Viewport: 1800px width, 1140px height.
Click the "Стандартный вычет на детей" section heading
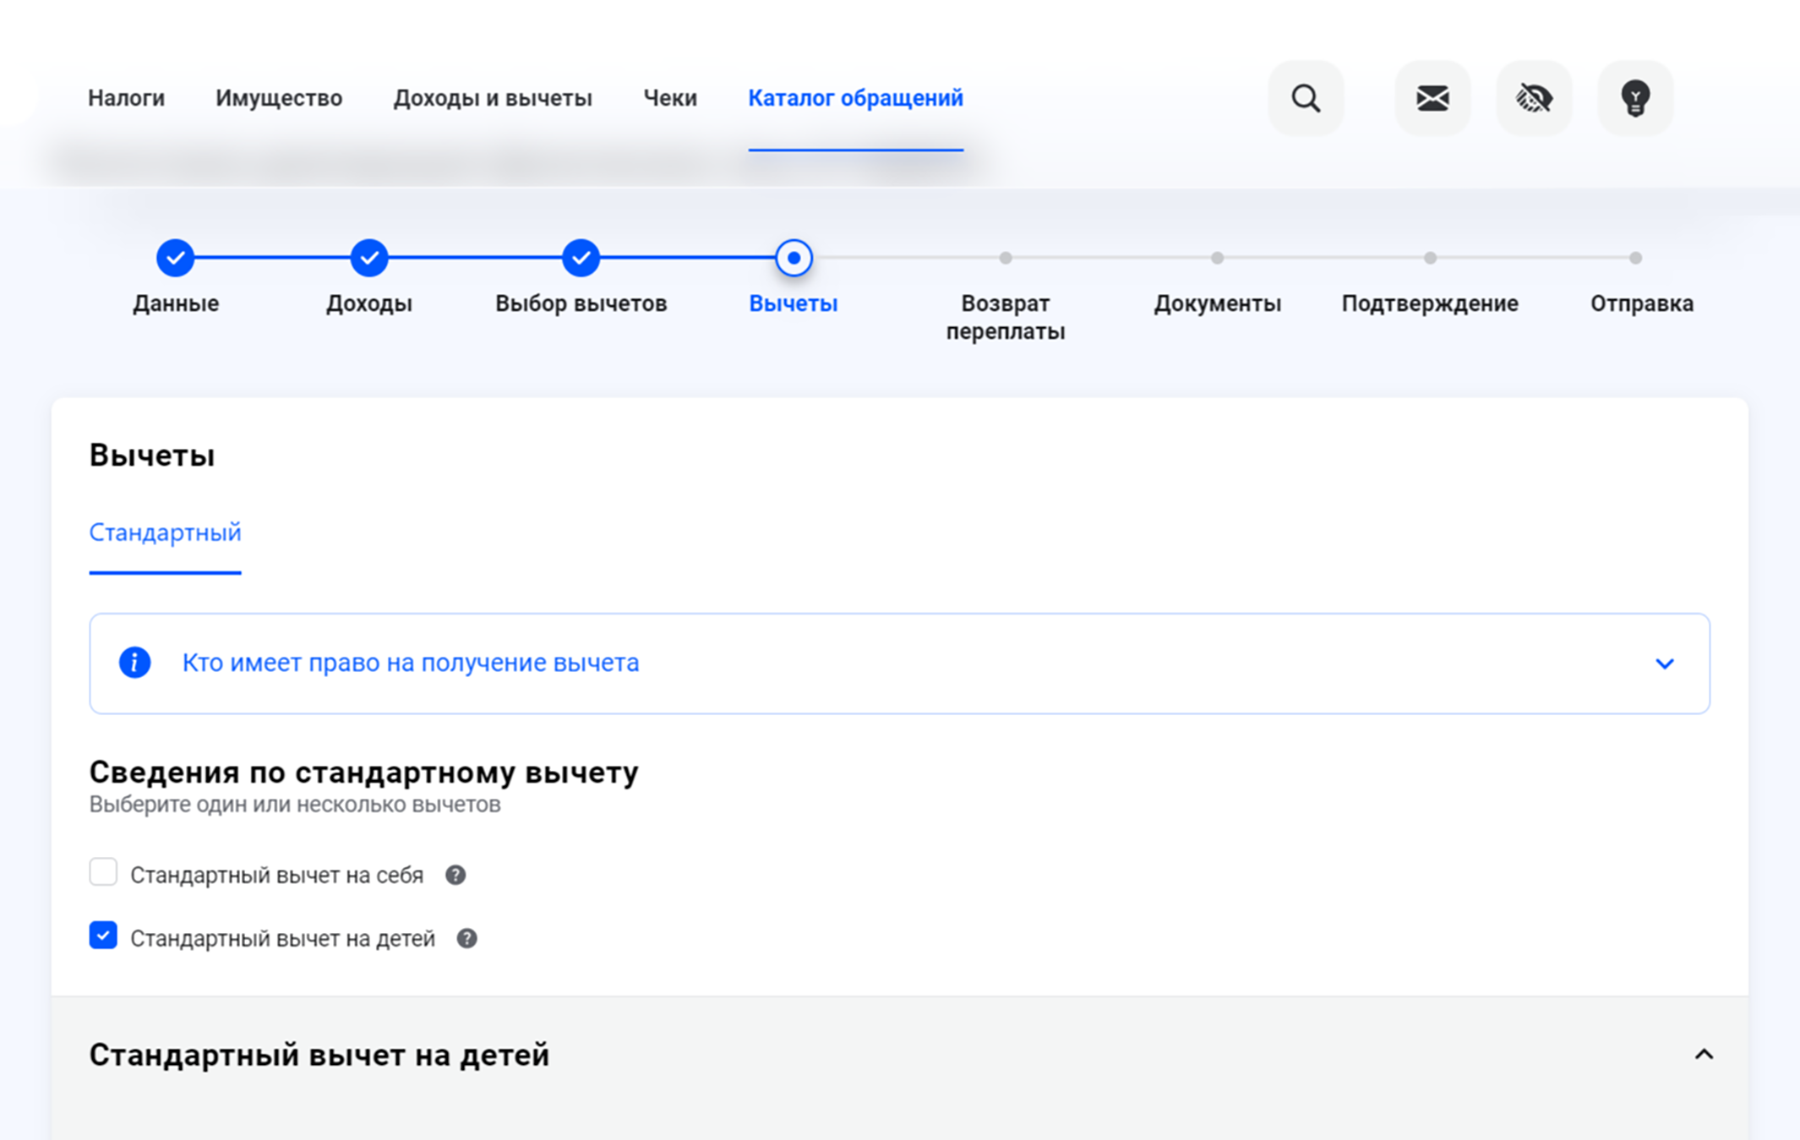pos(319,1055)
